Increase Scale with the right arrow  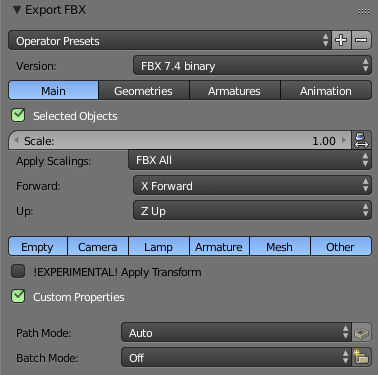[x=344, y=140]
